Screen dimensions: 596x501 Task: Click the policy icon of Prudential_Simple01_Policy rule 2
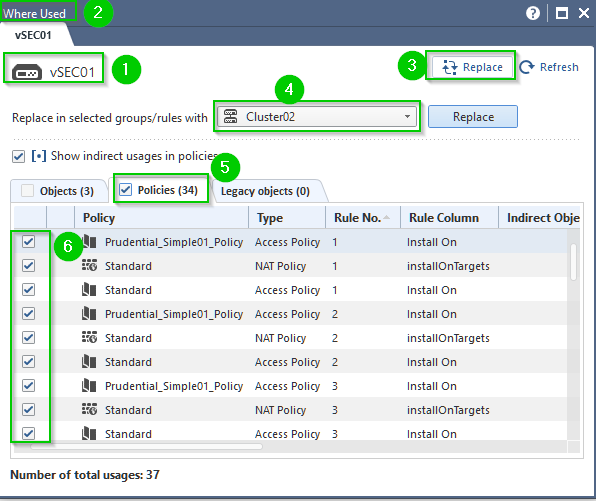point(89,314)
